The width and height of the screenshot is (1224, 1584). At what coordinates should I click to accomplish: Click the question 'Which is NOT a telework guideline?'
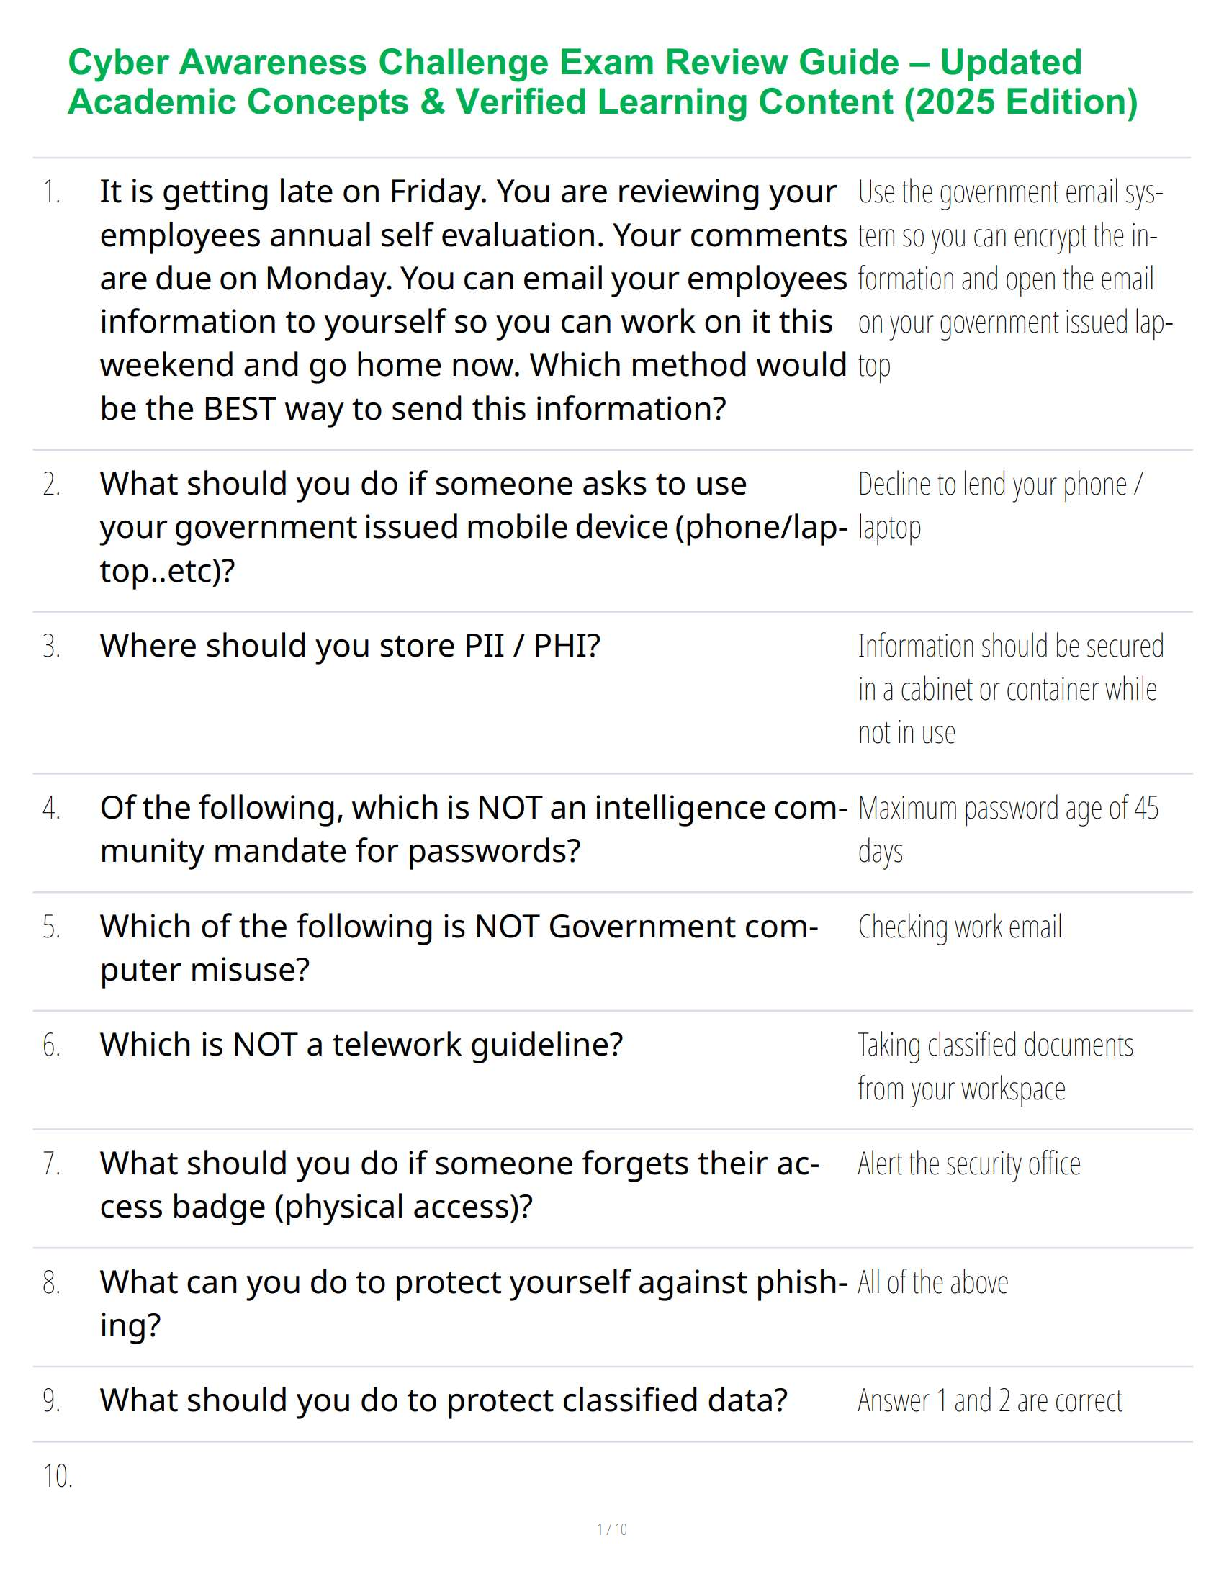[x=361, y=1045]
